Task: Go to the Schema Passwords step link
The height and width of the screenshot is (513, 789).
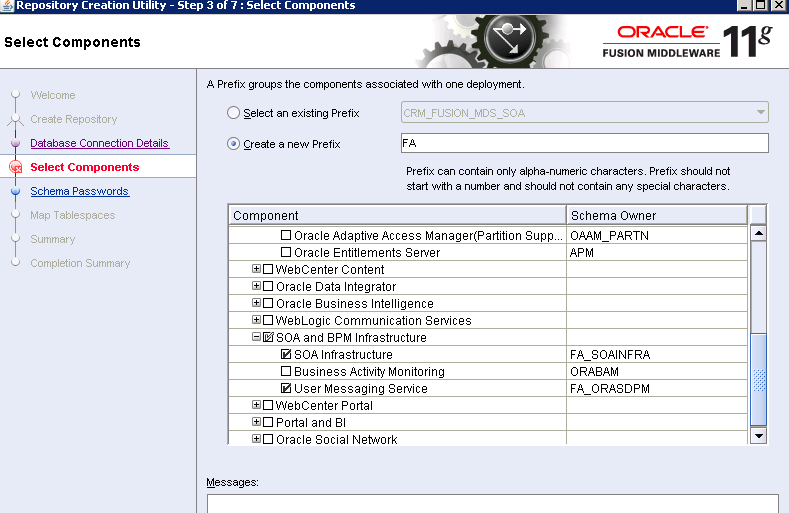Action: coord(79,192)
